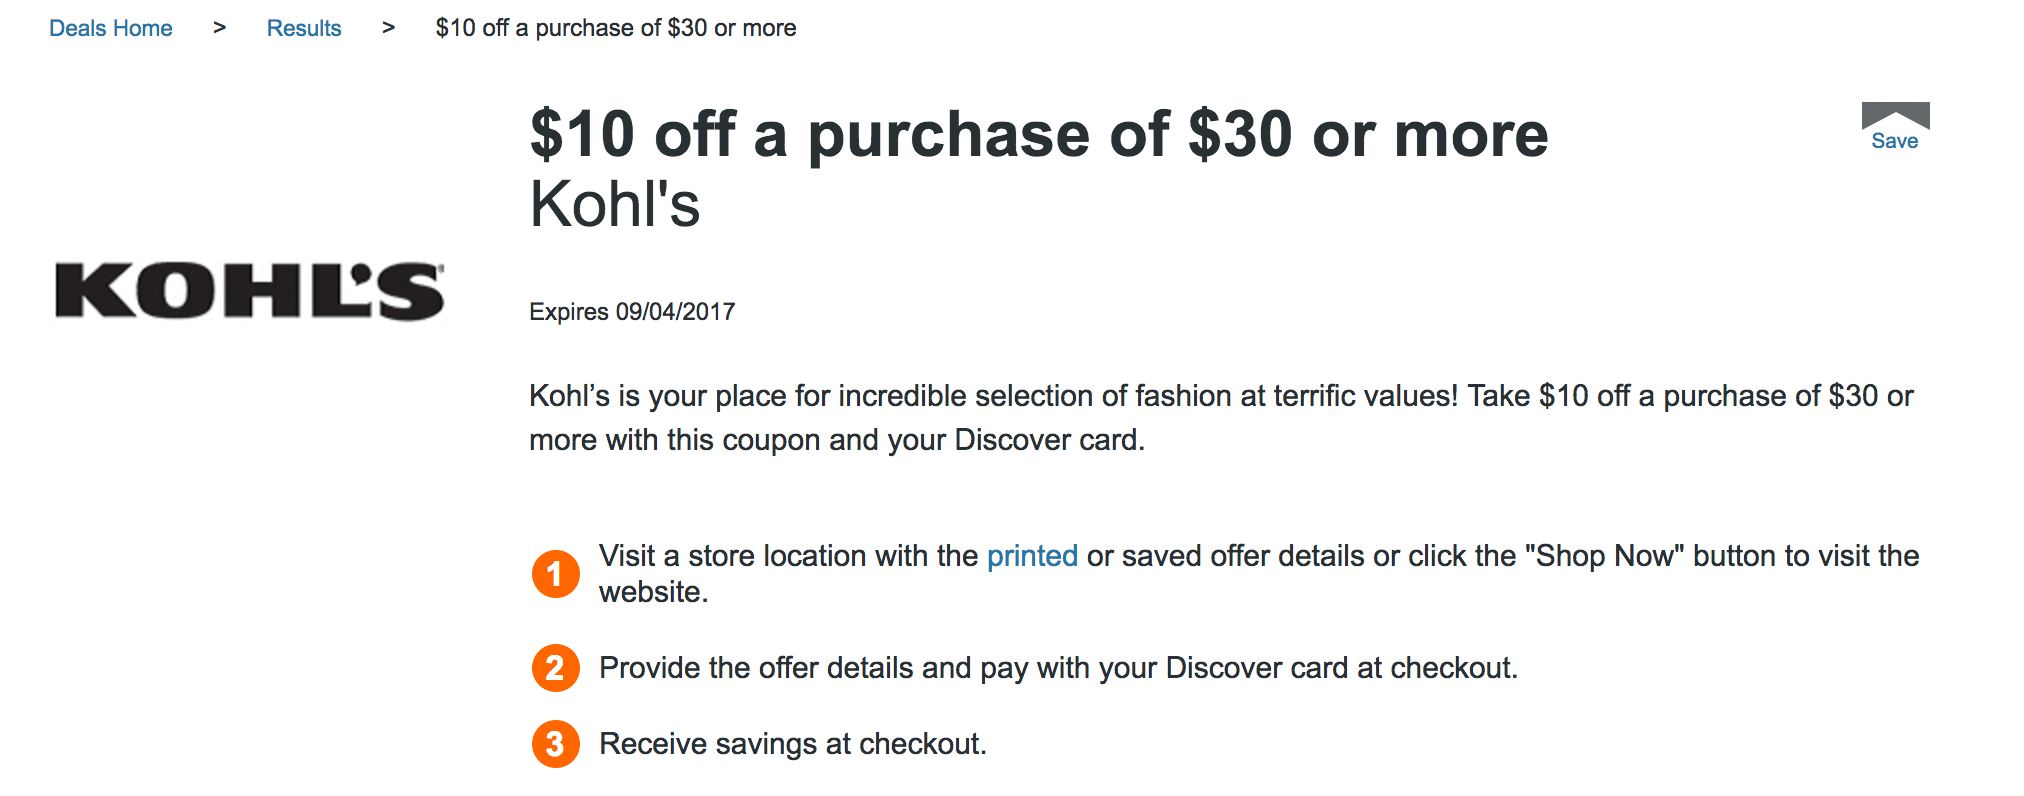Click the current breadcrumb $10 off text
Image resolution: width=2024 pixels, height=796 pixels.
click(x=616, y=28)
